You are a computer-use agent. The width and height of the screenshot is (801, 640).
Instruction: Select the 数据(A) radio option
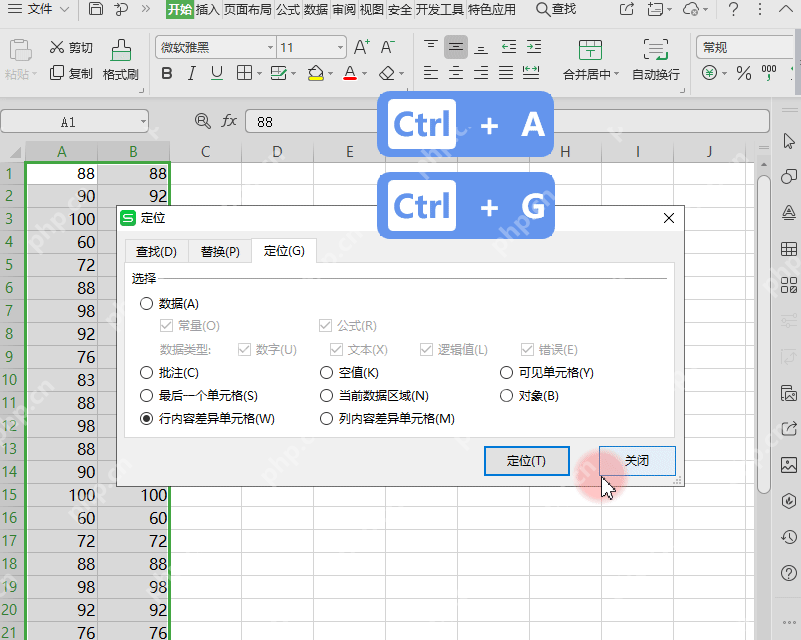(146, 303)
